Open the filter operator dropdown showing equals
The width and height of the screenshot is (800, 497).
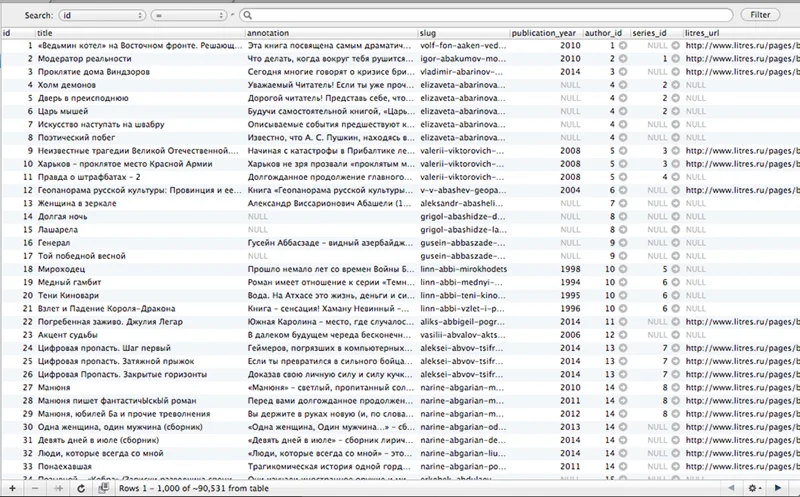click(189, 16)
